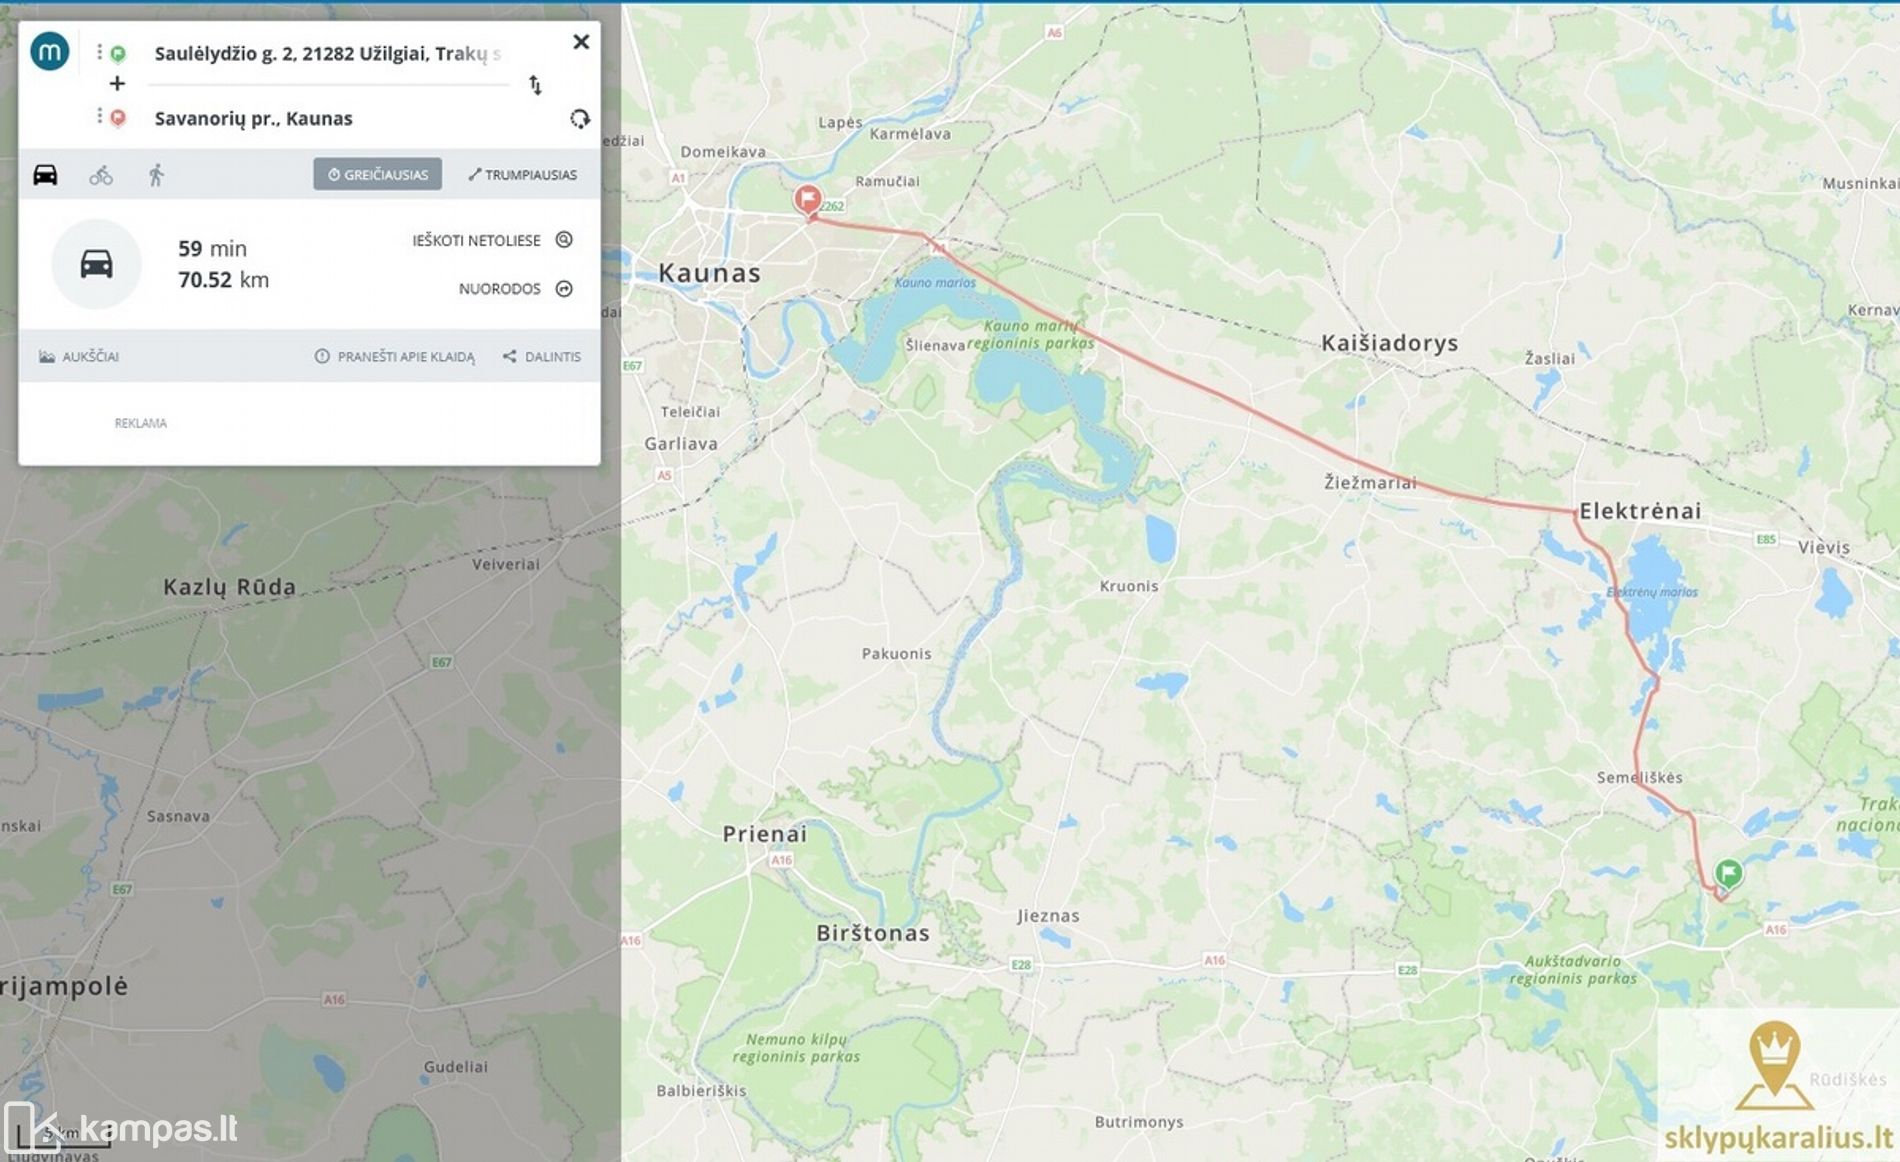
Task: Show the Aukščiai elevation profile
Action: (79, 356)
